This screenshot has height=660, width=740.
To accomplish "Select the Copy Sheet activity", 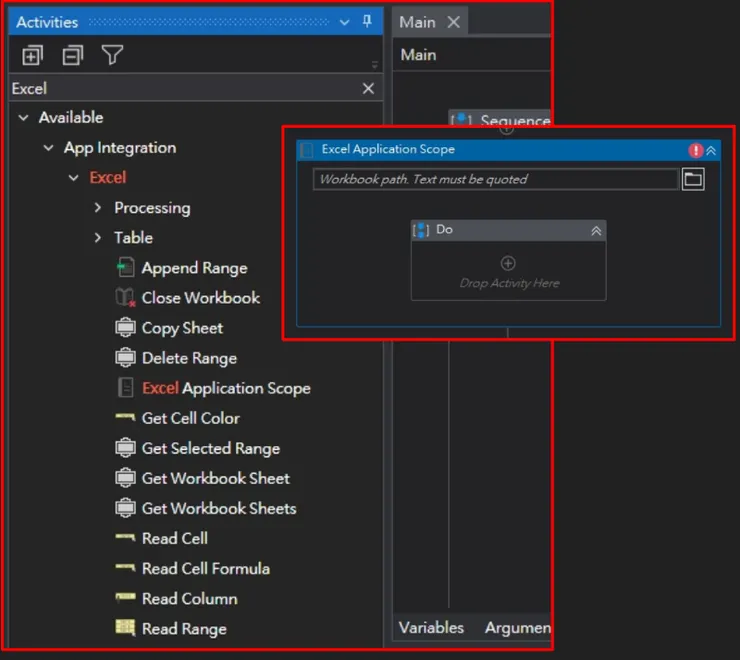I will coord(182,328).
